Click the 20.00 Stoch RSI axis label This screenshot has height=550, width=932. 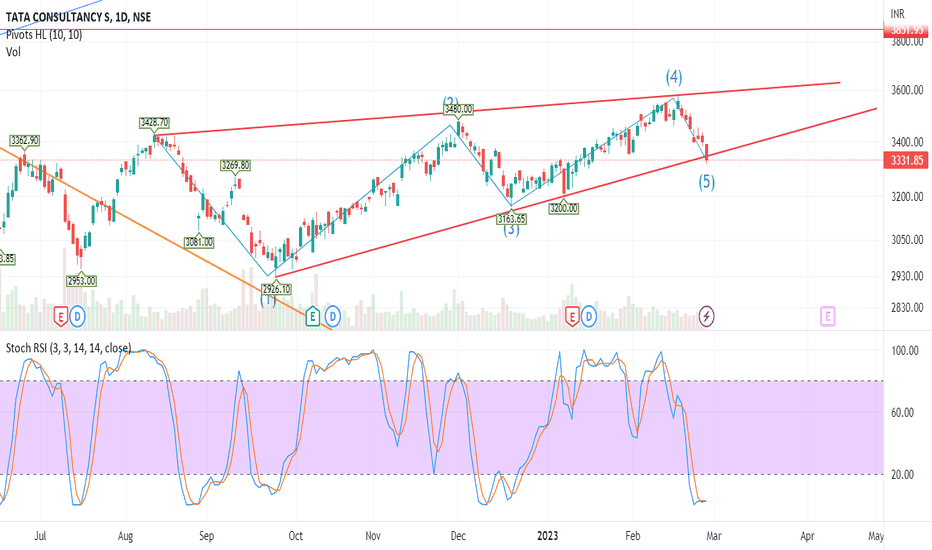903,474
